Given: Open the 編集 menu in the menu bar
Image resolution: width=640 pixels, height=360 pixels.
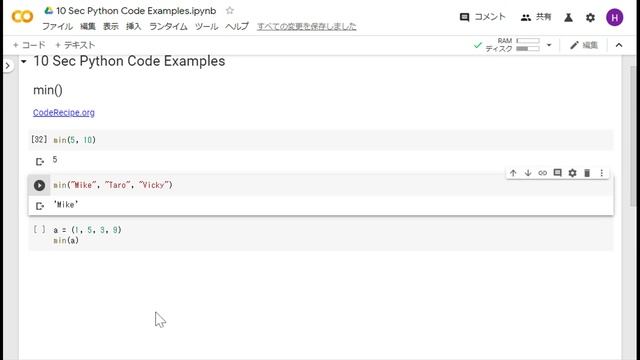Looking at the screenshot, I should (x=88, y=27).
